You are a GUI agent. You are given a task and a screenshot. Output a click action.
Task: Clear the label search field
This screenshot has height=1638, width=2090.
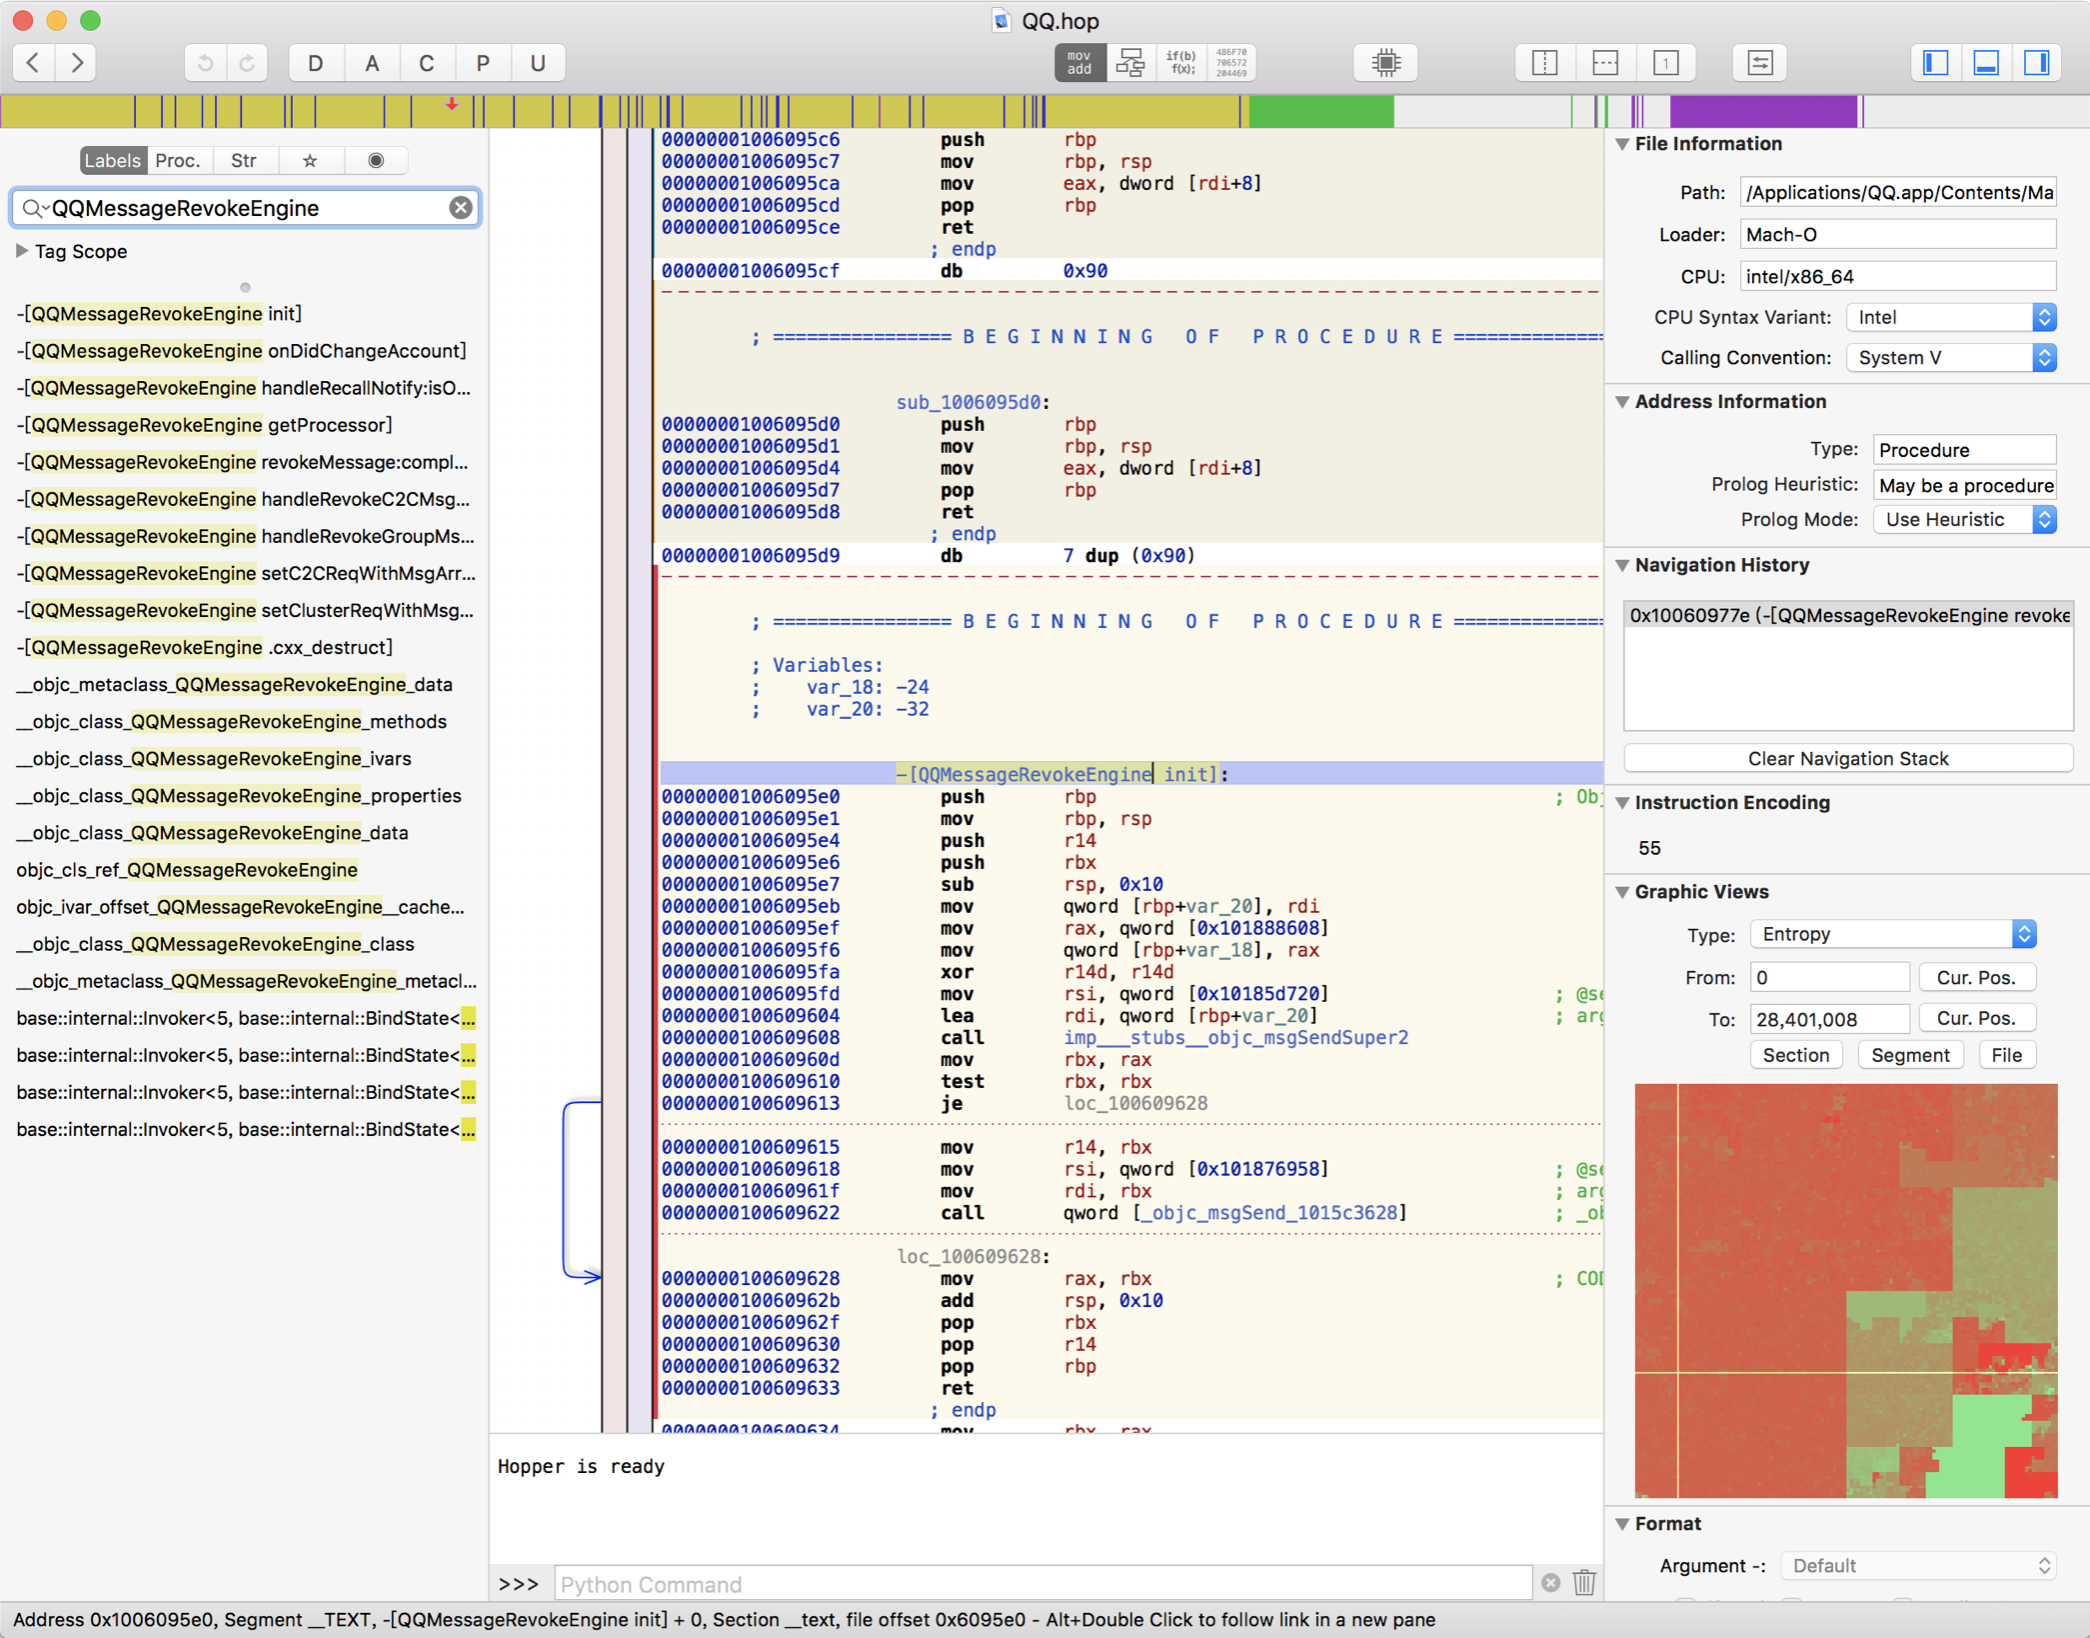click(x=460, y=207)
